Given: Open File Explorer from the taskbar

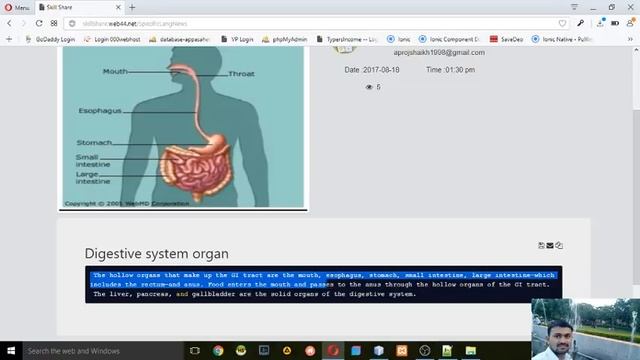Looking at the screenshot, I should coord(471,351).
